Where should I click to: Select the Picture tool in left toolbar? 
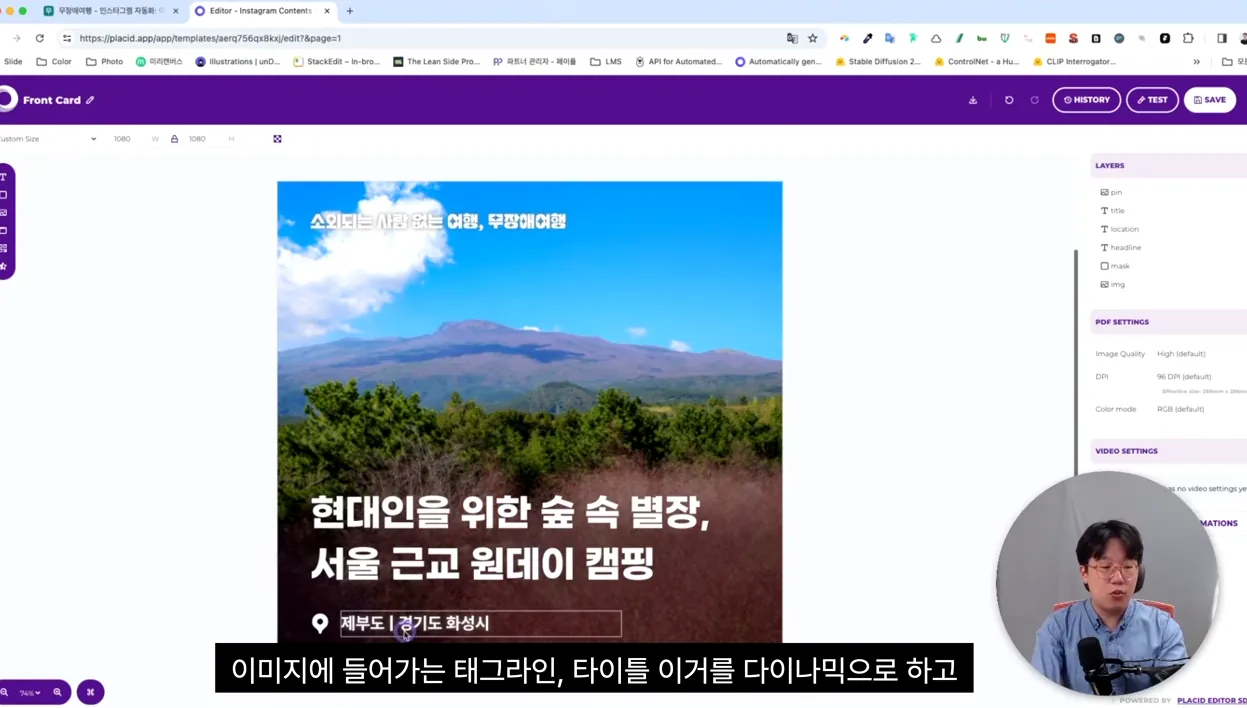pos(3,213)
